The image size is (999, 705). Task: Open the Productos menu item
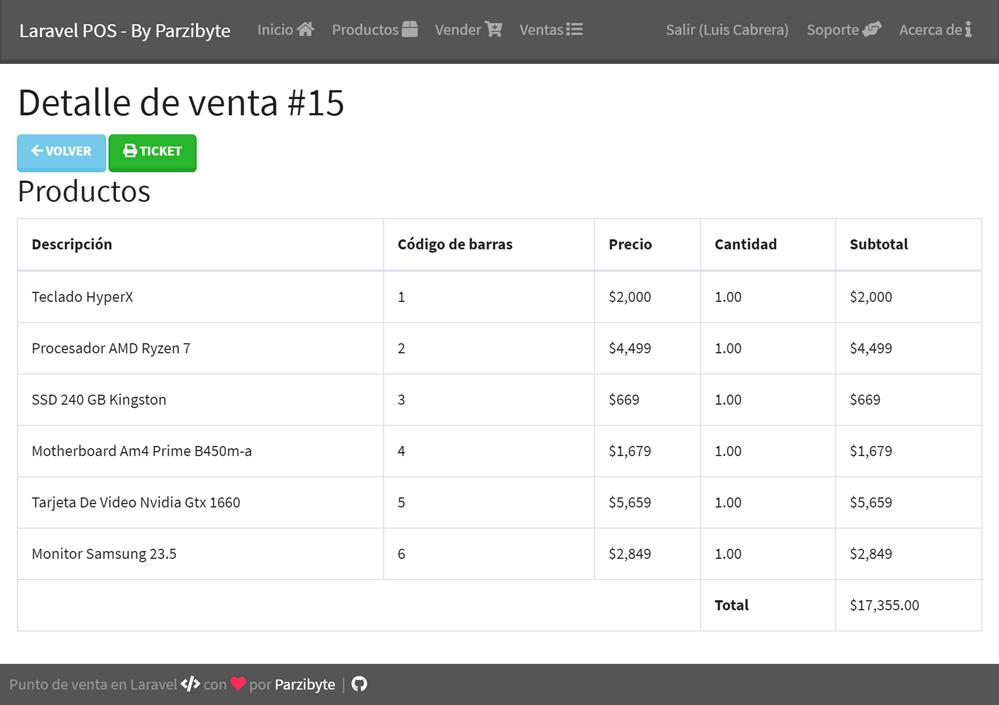pyautogui.click(x=364, y=29)
